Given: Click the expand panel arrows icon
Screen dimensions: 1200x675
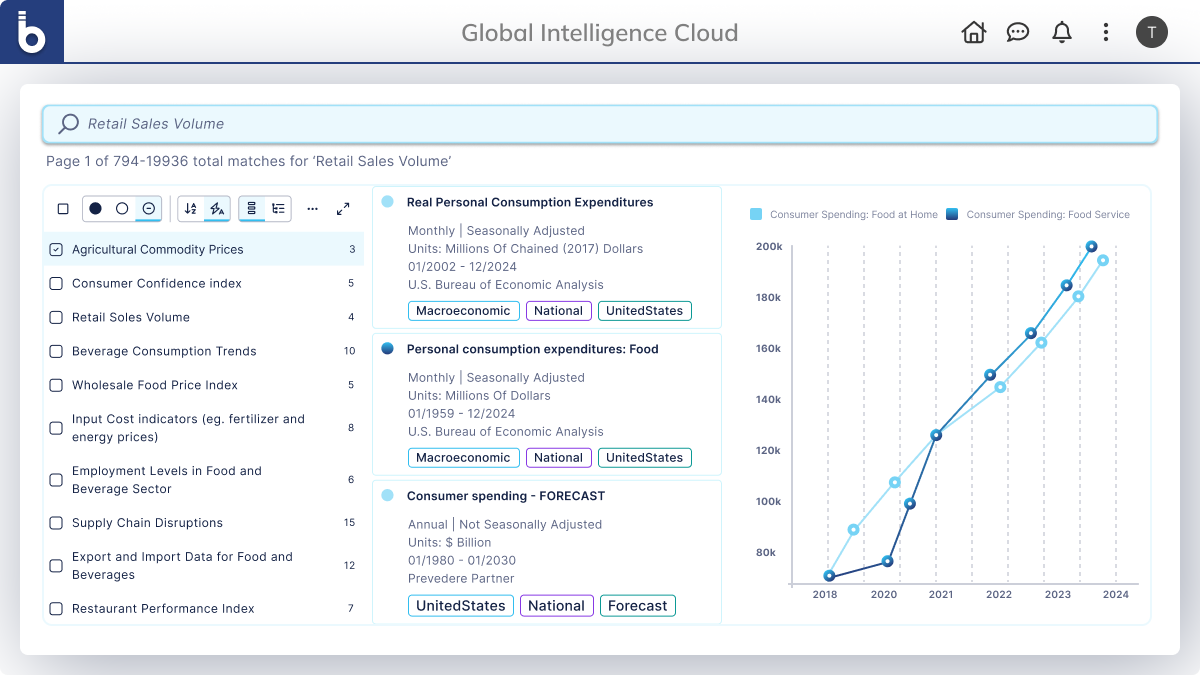Looking at the screenshot, I should 343,209.
